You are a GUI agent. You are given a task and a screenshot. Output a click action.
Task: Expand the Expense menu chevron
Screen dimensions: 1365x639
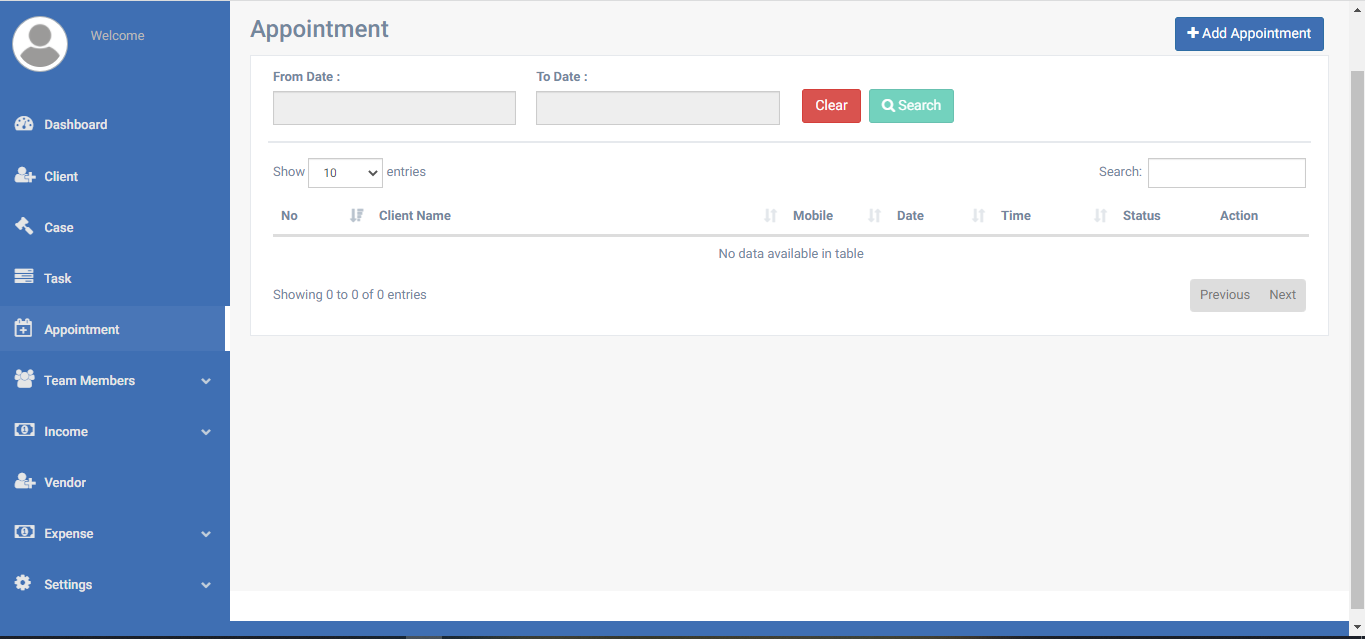pyautogui.click(x=206, y=534)
